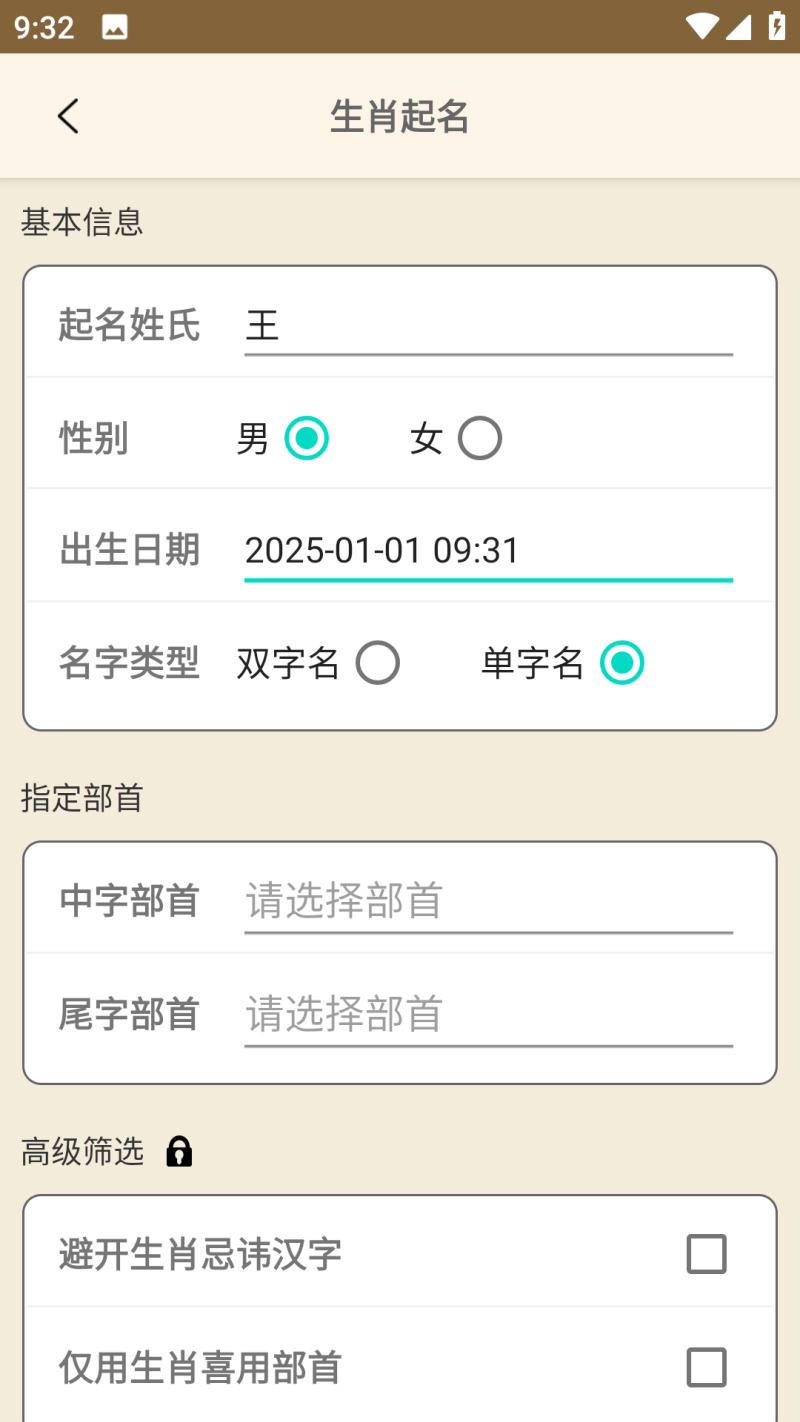Check the 仅用生肖喜用部首 box
800x1422 pixels.
point(706,1367)
